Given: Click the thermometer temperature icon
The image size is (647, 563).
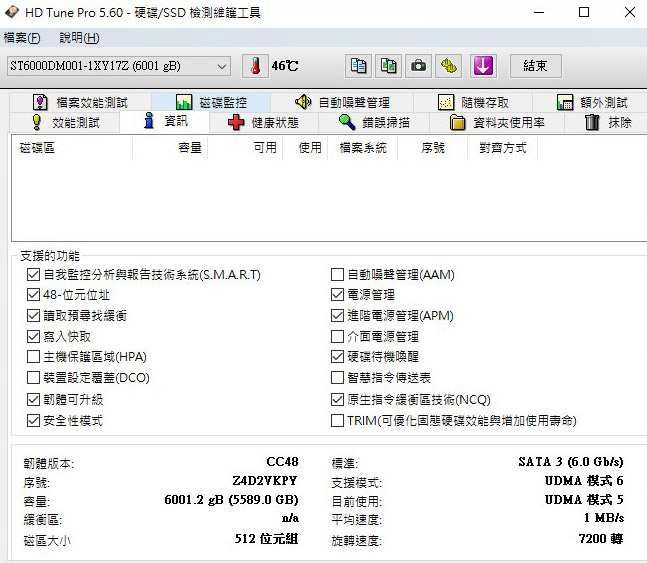Looking at the screenshot, I should pyautogui.click(x=256, y=66).
